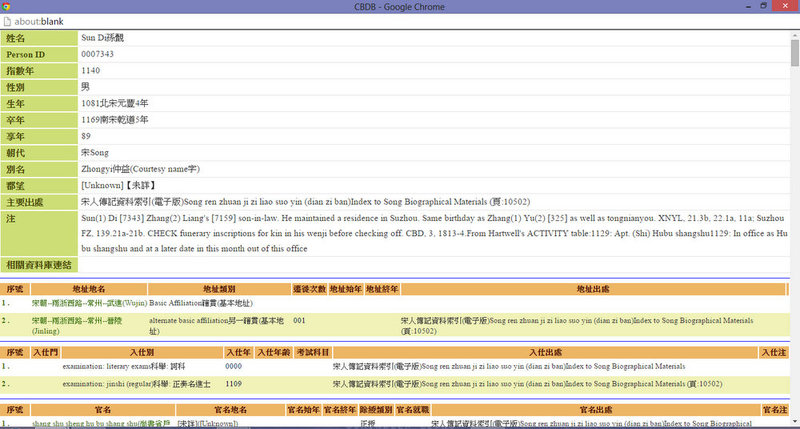Click entry year value 1109
Viewport: 800px width, 429px height.
click(233, 384)
